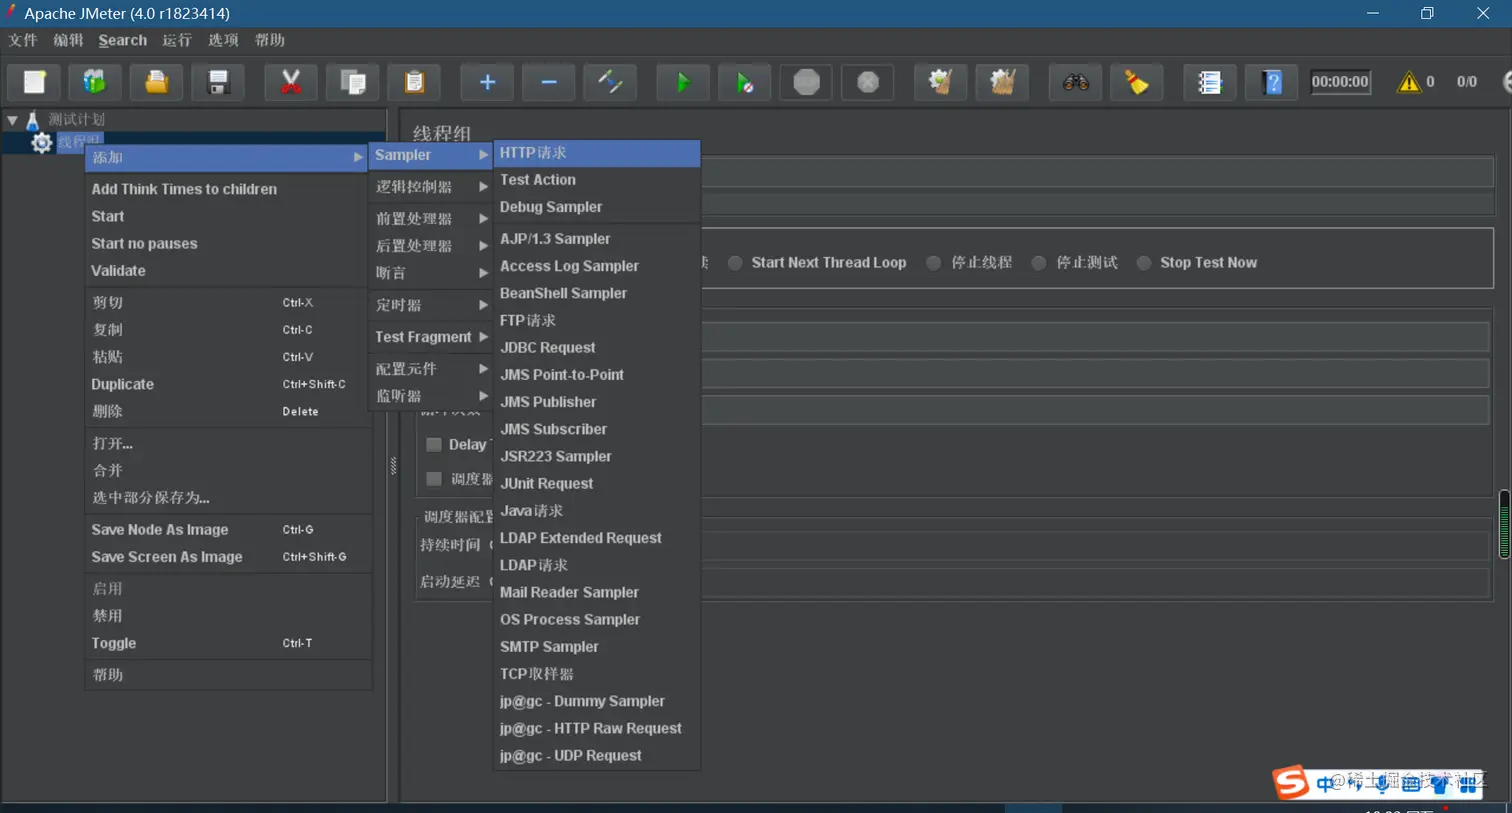Choose JDBC Request sampler
The width and height of the screenshot is (1512, 813).
(x=597, y=348)
